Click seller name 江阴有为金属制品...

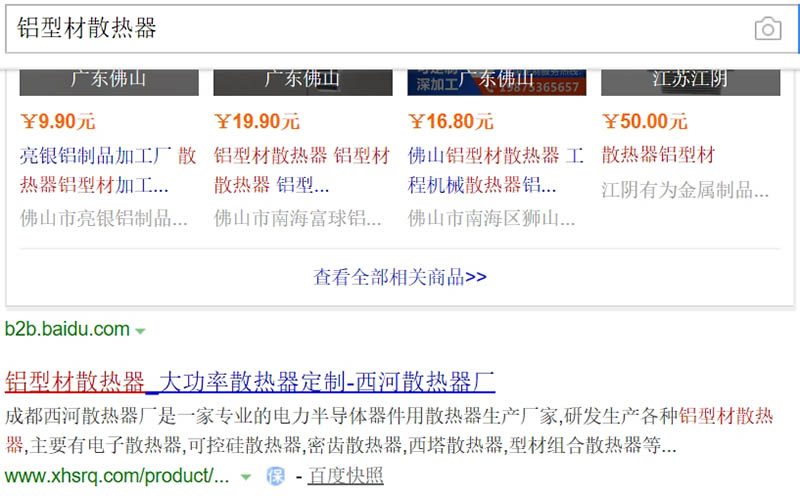point(685,190)
